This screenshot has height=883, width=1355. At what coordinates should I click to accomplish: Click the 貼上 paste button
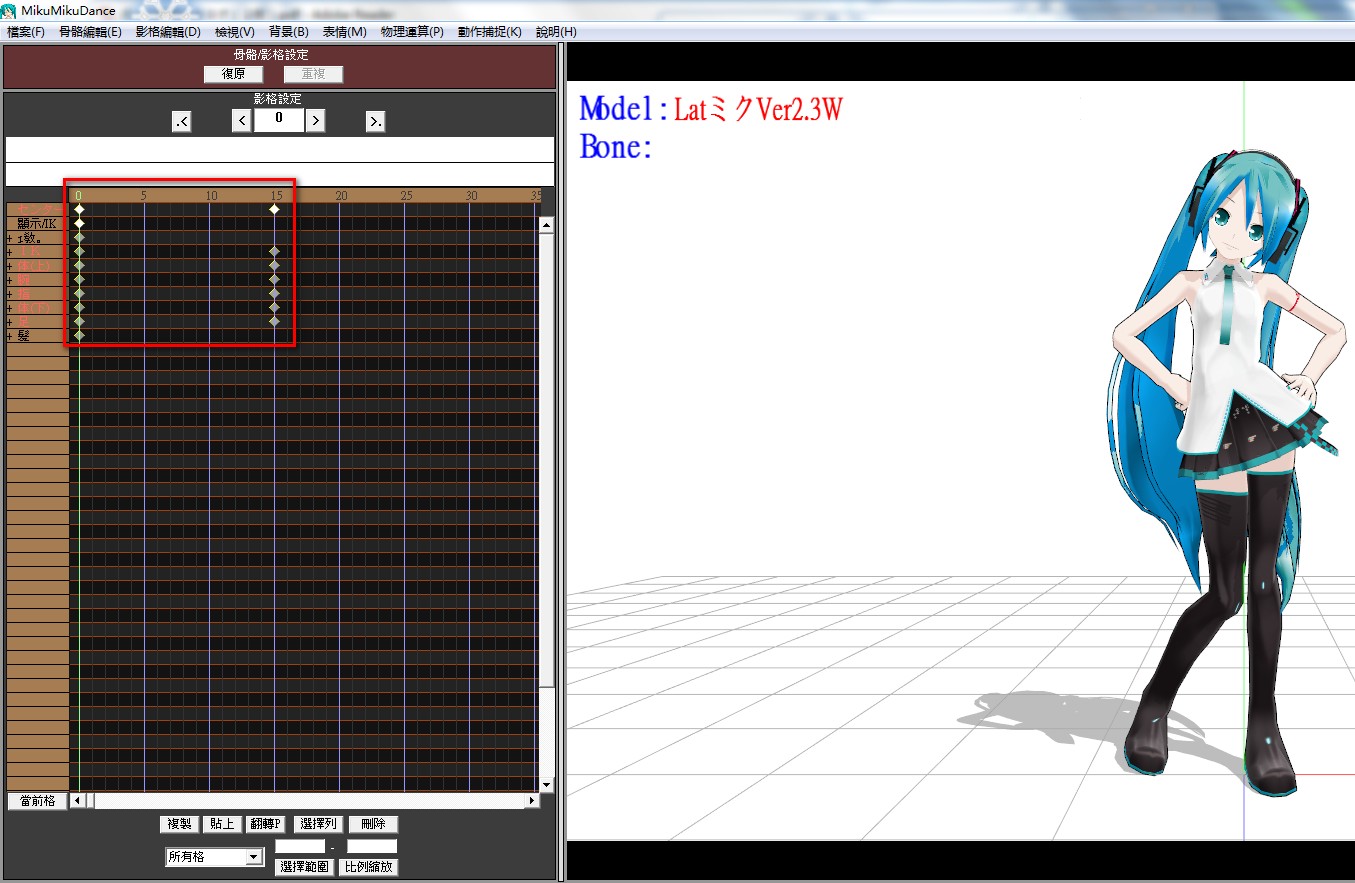tap(222, 824)
